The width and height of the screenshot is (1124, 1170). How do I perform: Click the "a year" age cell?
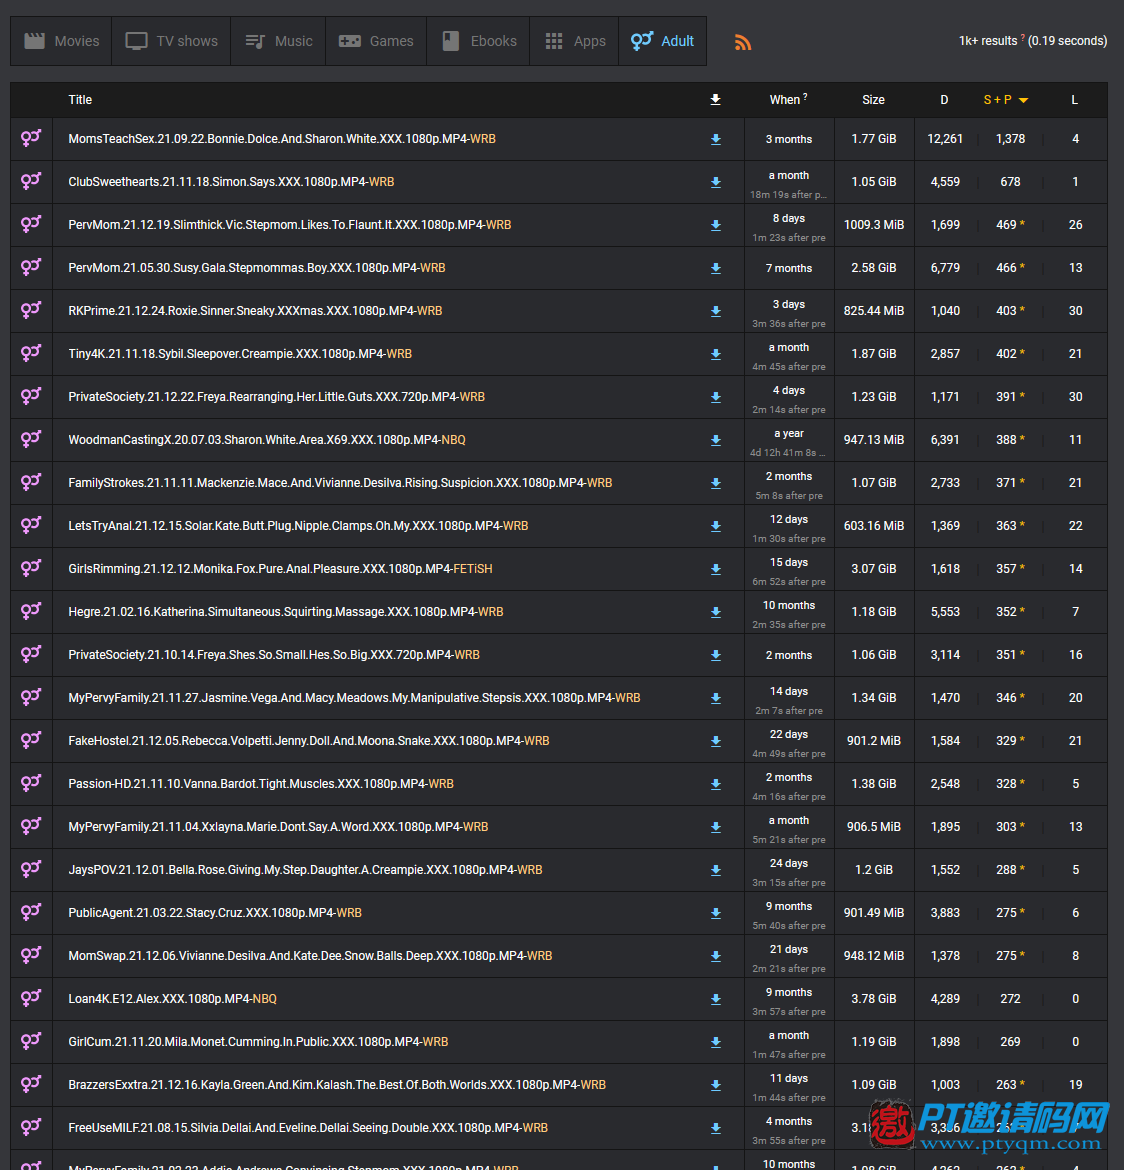(x=789, y=434)
